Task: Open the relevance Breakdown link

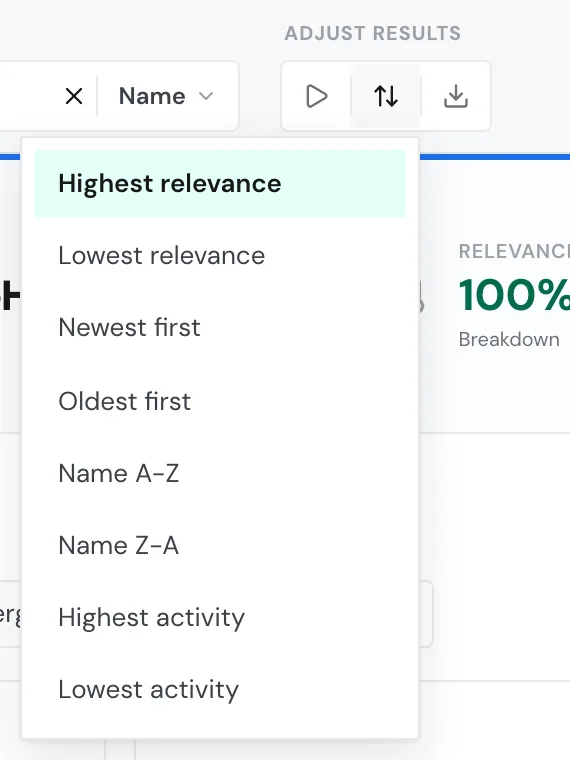Action: pyautogui.click(x=509, y=339)
